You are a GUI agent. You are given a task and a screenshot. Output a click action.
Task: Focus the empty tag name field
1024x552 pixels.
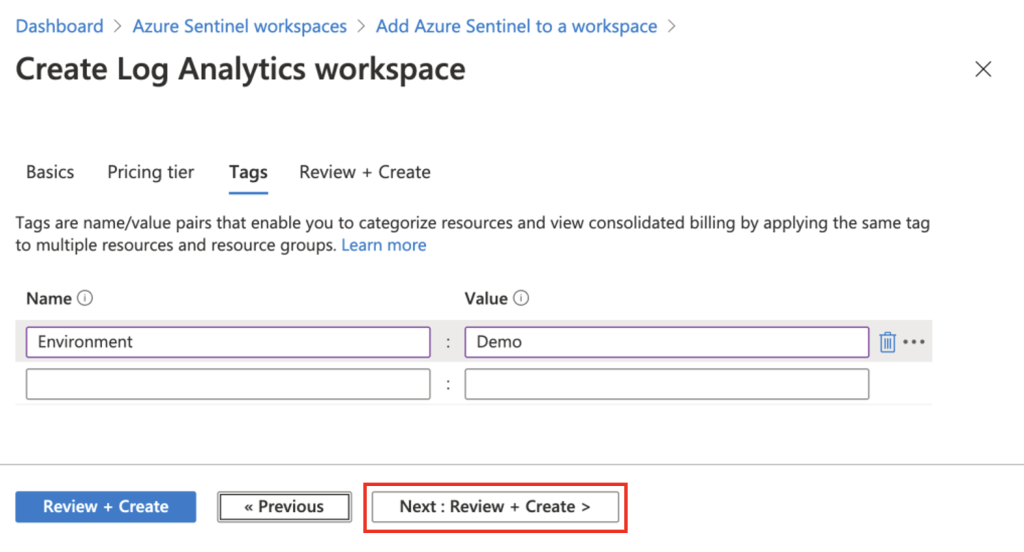(x=228, y=384)
